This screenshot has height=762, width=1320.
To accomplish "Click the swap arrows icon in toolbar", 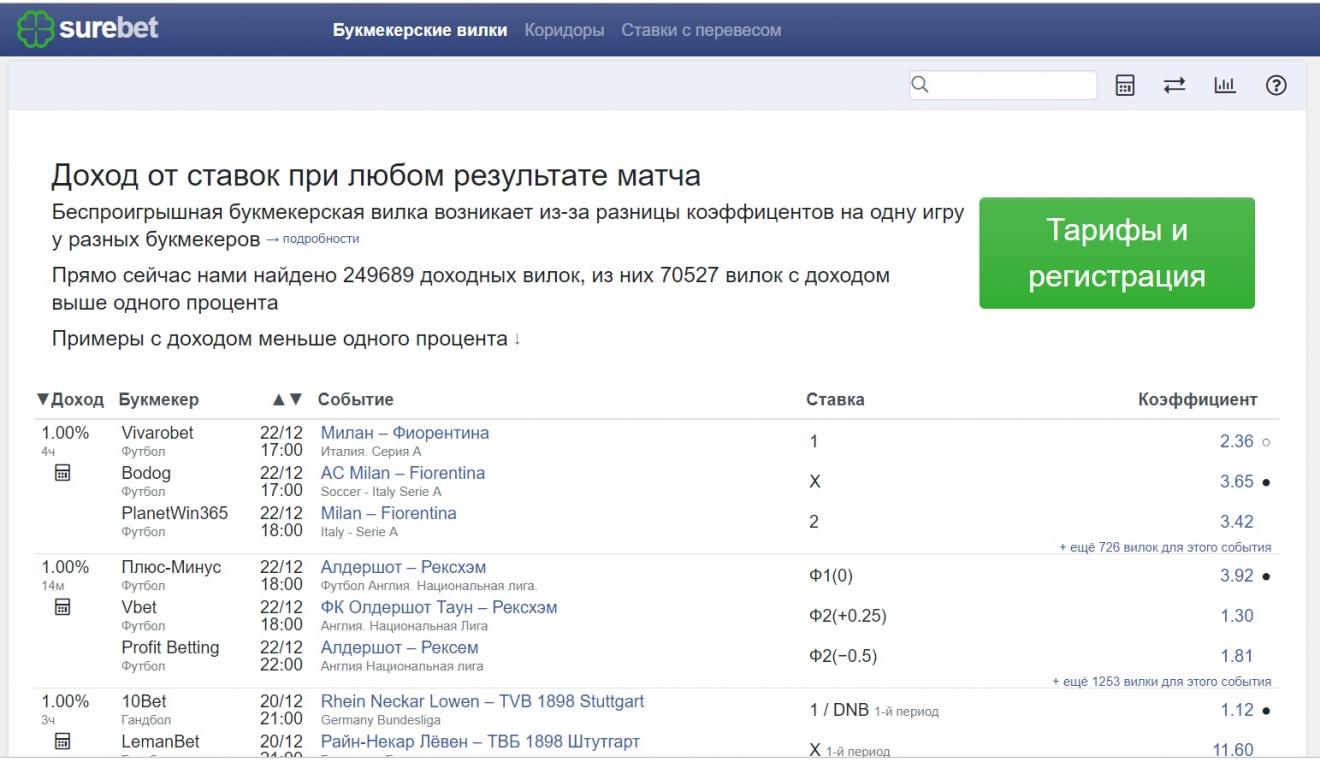I will (1174, 87).
